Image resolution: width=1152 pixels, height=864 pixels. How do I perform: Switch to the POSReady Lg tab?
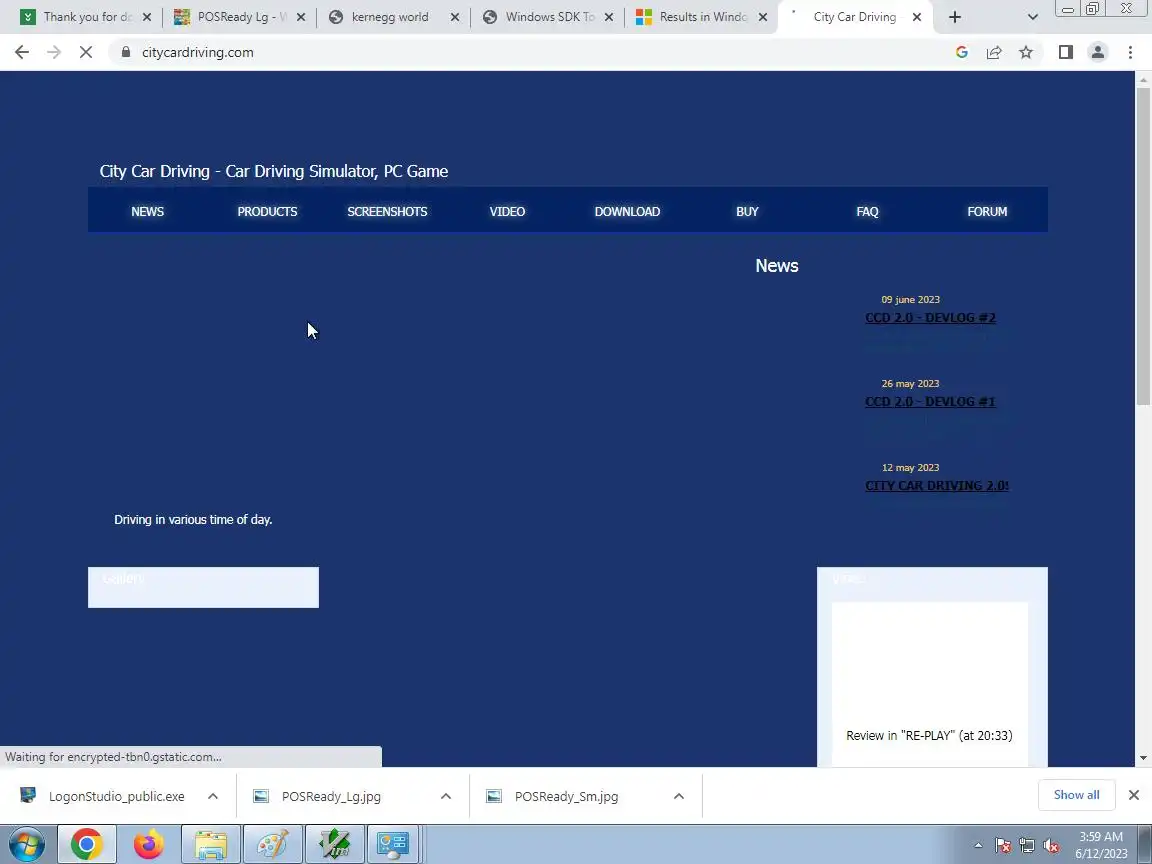(x=241, y=17)
